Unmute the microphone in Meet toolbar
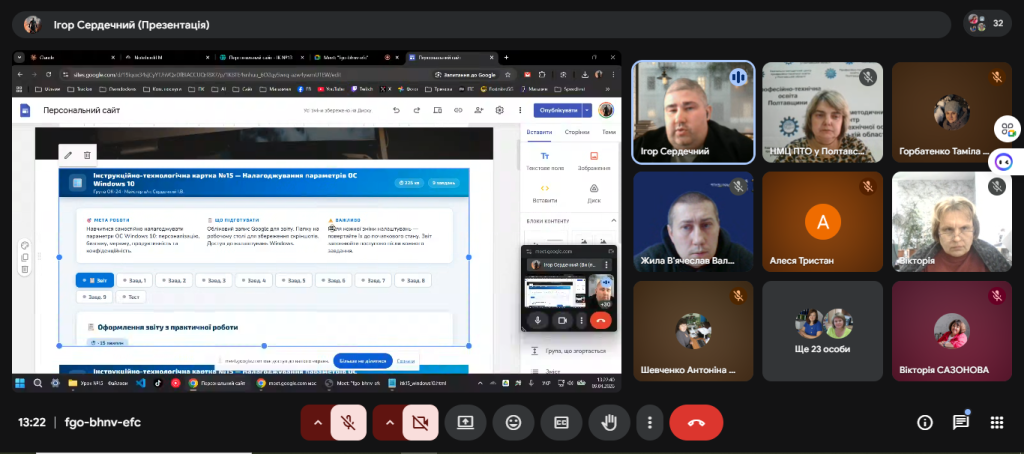Screen dimensions: 1024x454 point(349,422)
